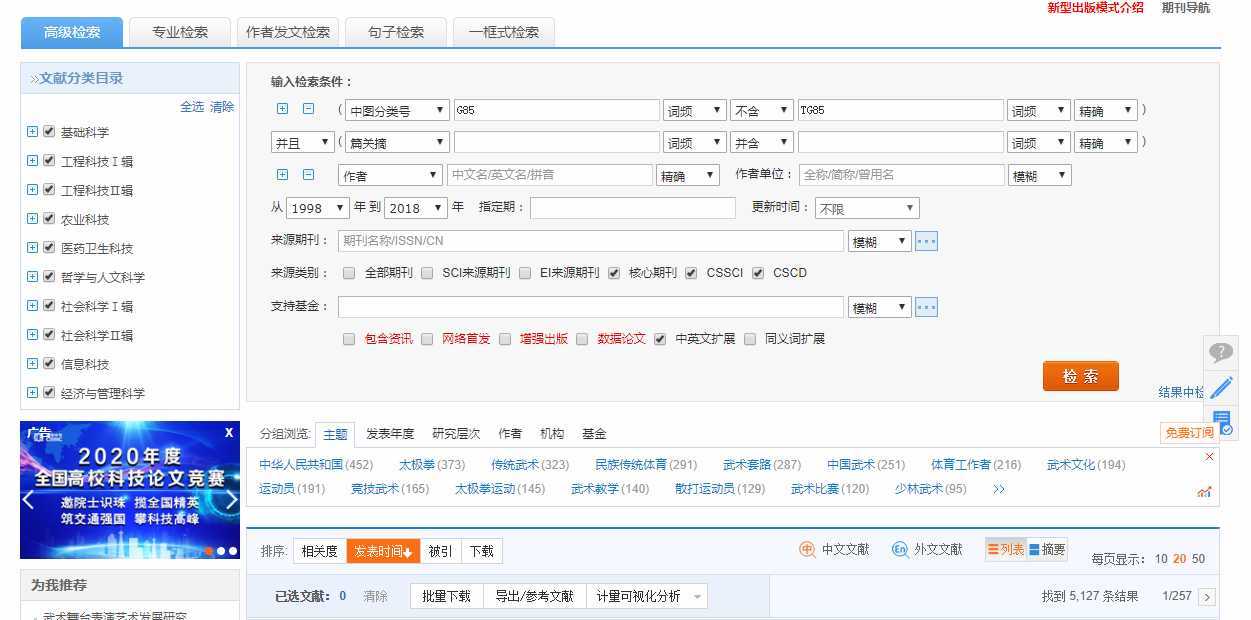Viewport: 1251px width, 620px height.
Task: Open the end year 2018 dropdown
Action: 415,208
